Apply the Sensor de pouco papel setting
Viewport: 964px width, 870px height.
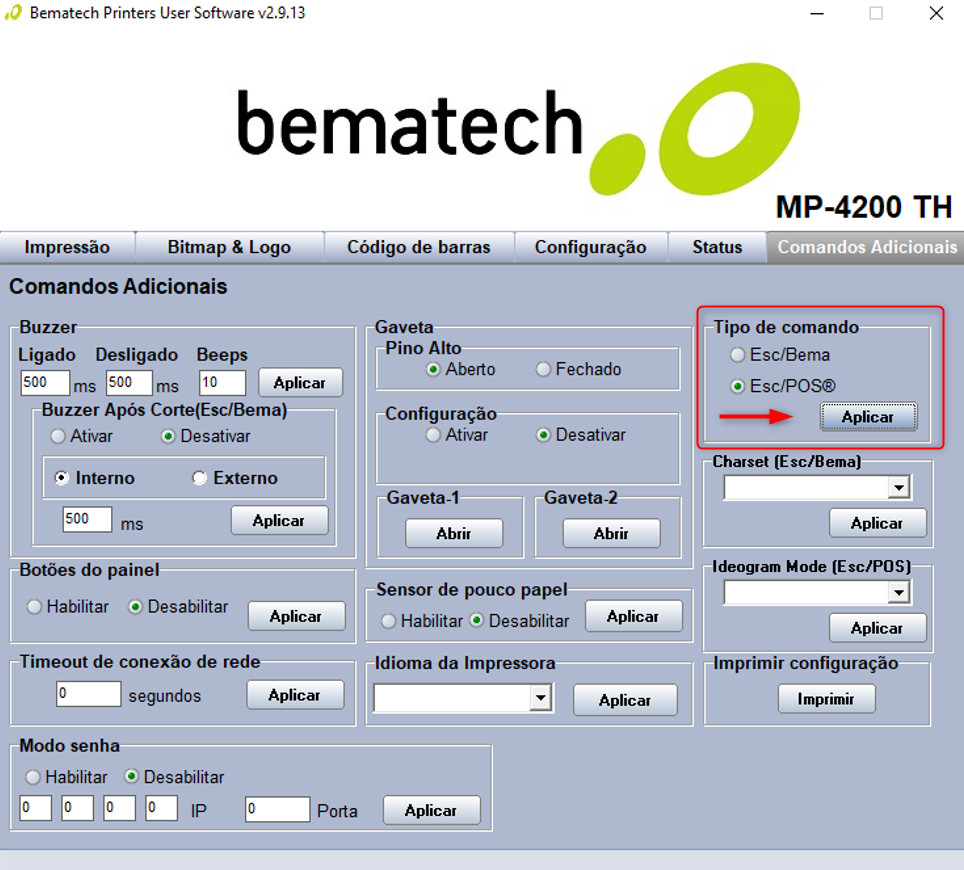(x=633, y=616)
